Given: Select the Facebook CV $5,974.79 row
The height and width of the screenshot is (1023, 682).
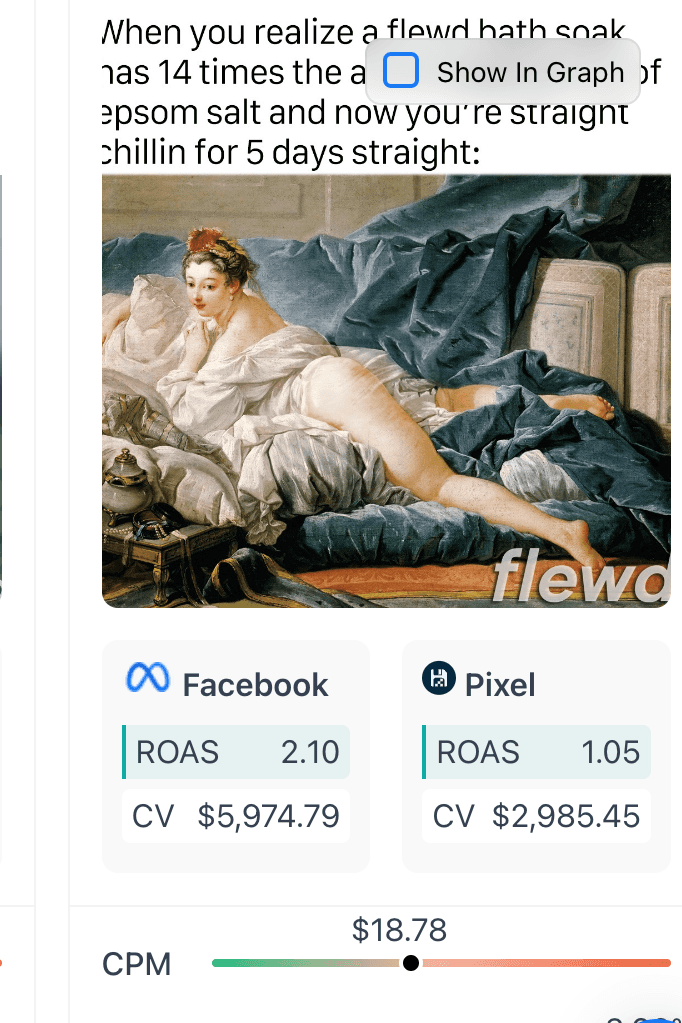Looking at the screenshot, I should (236, 816).
